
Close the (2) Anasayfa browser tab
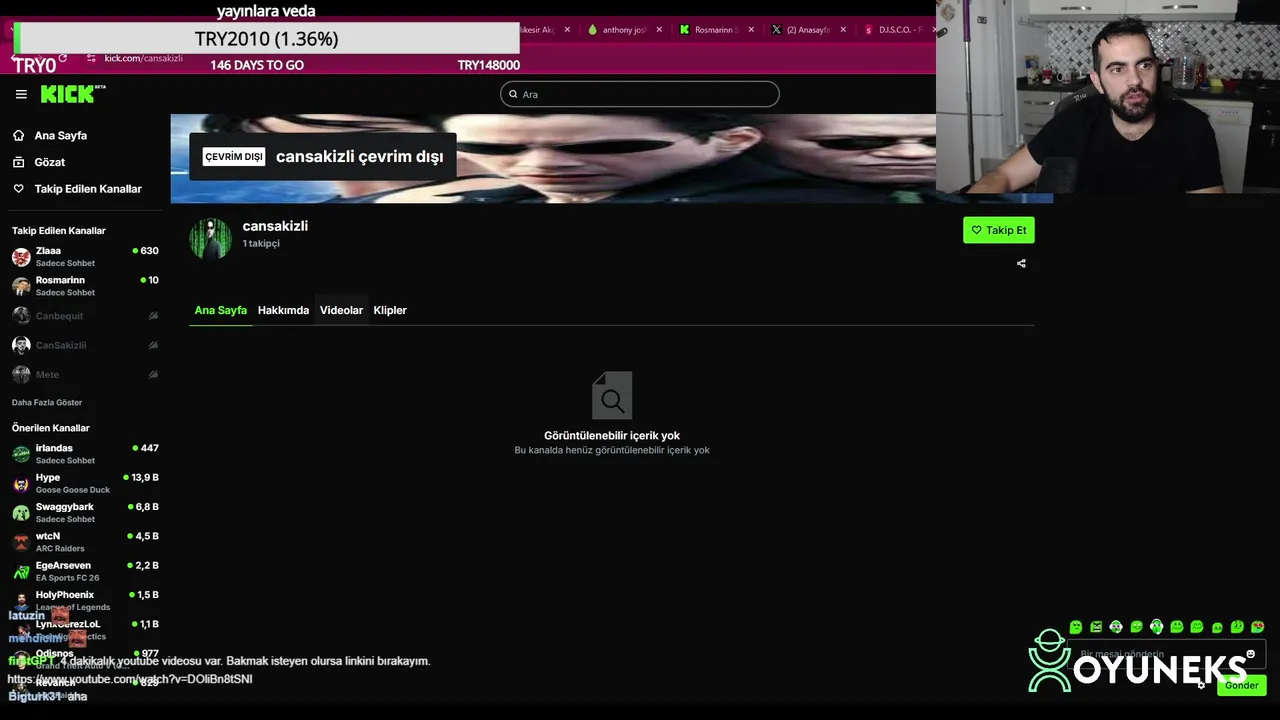point(843,30)
